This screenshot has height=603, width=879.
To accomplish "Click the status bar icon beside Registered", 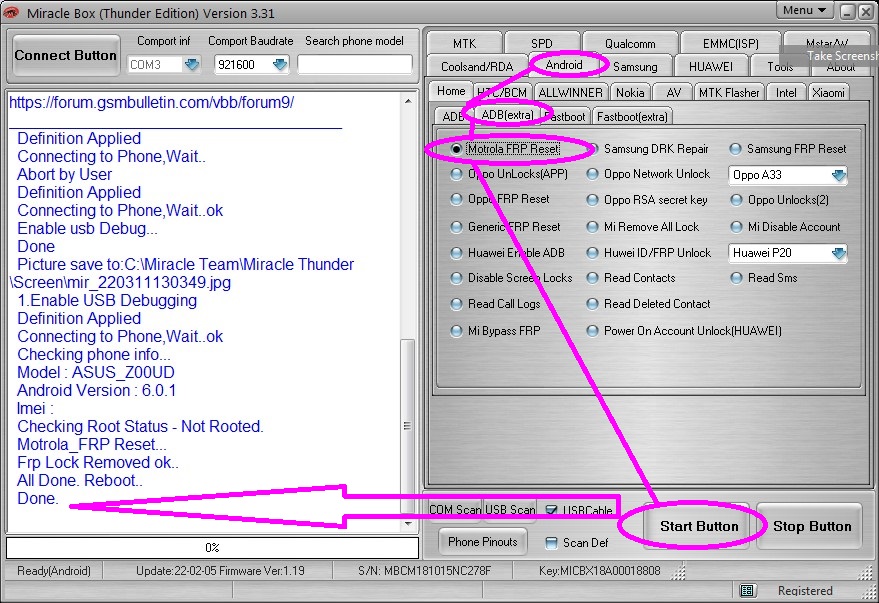I will (x=746, y=590).
